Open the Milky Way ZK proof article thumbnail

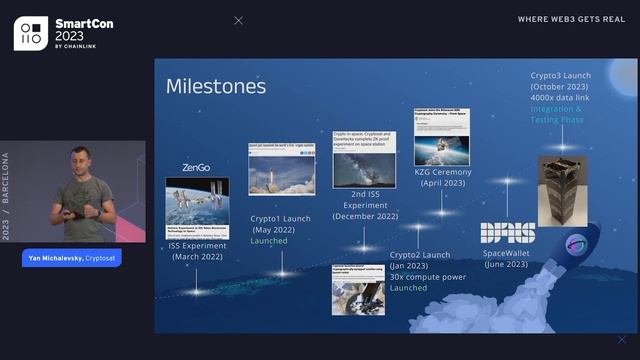point(364,160)
